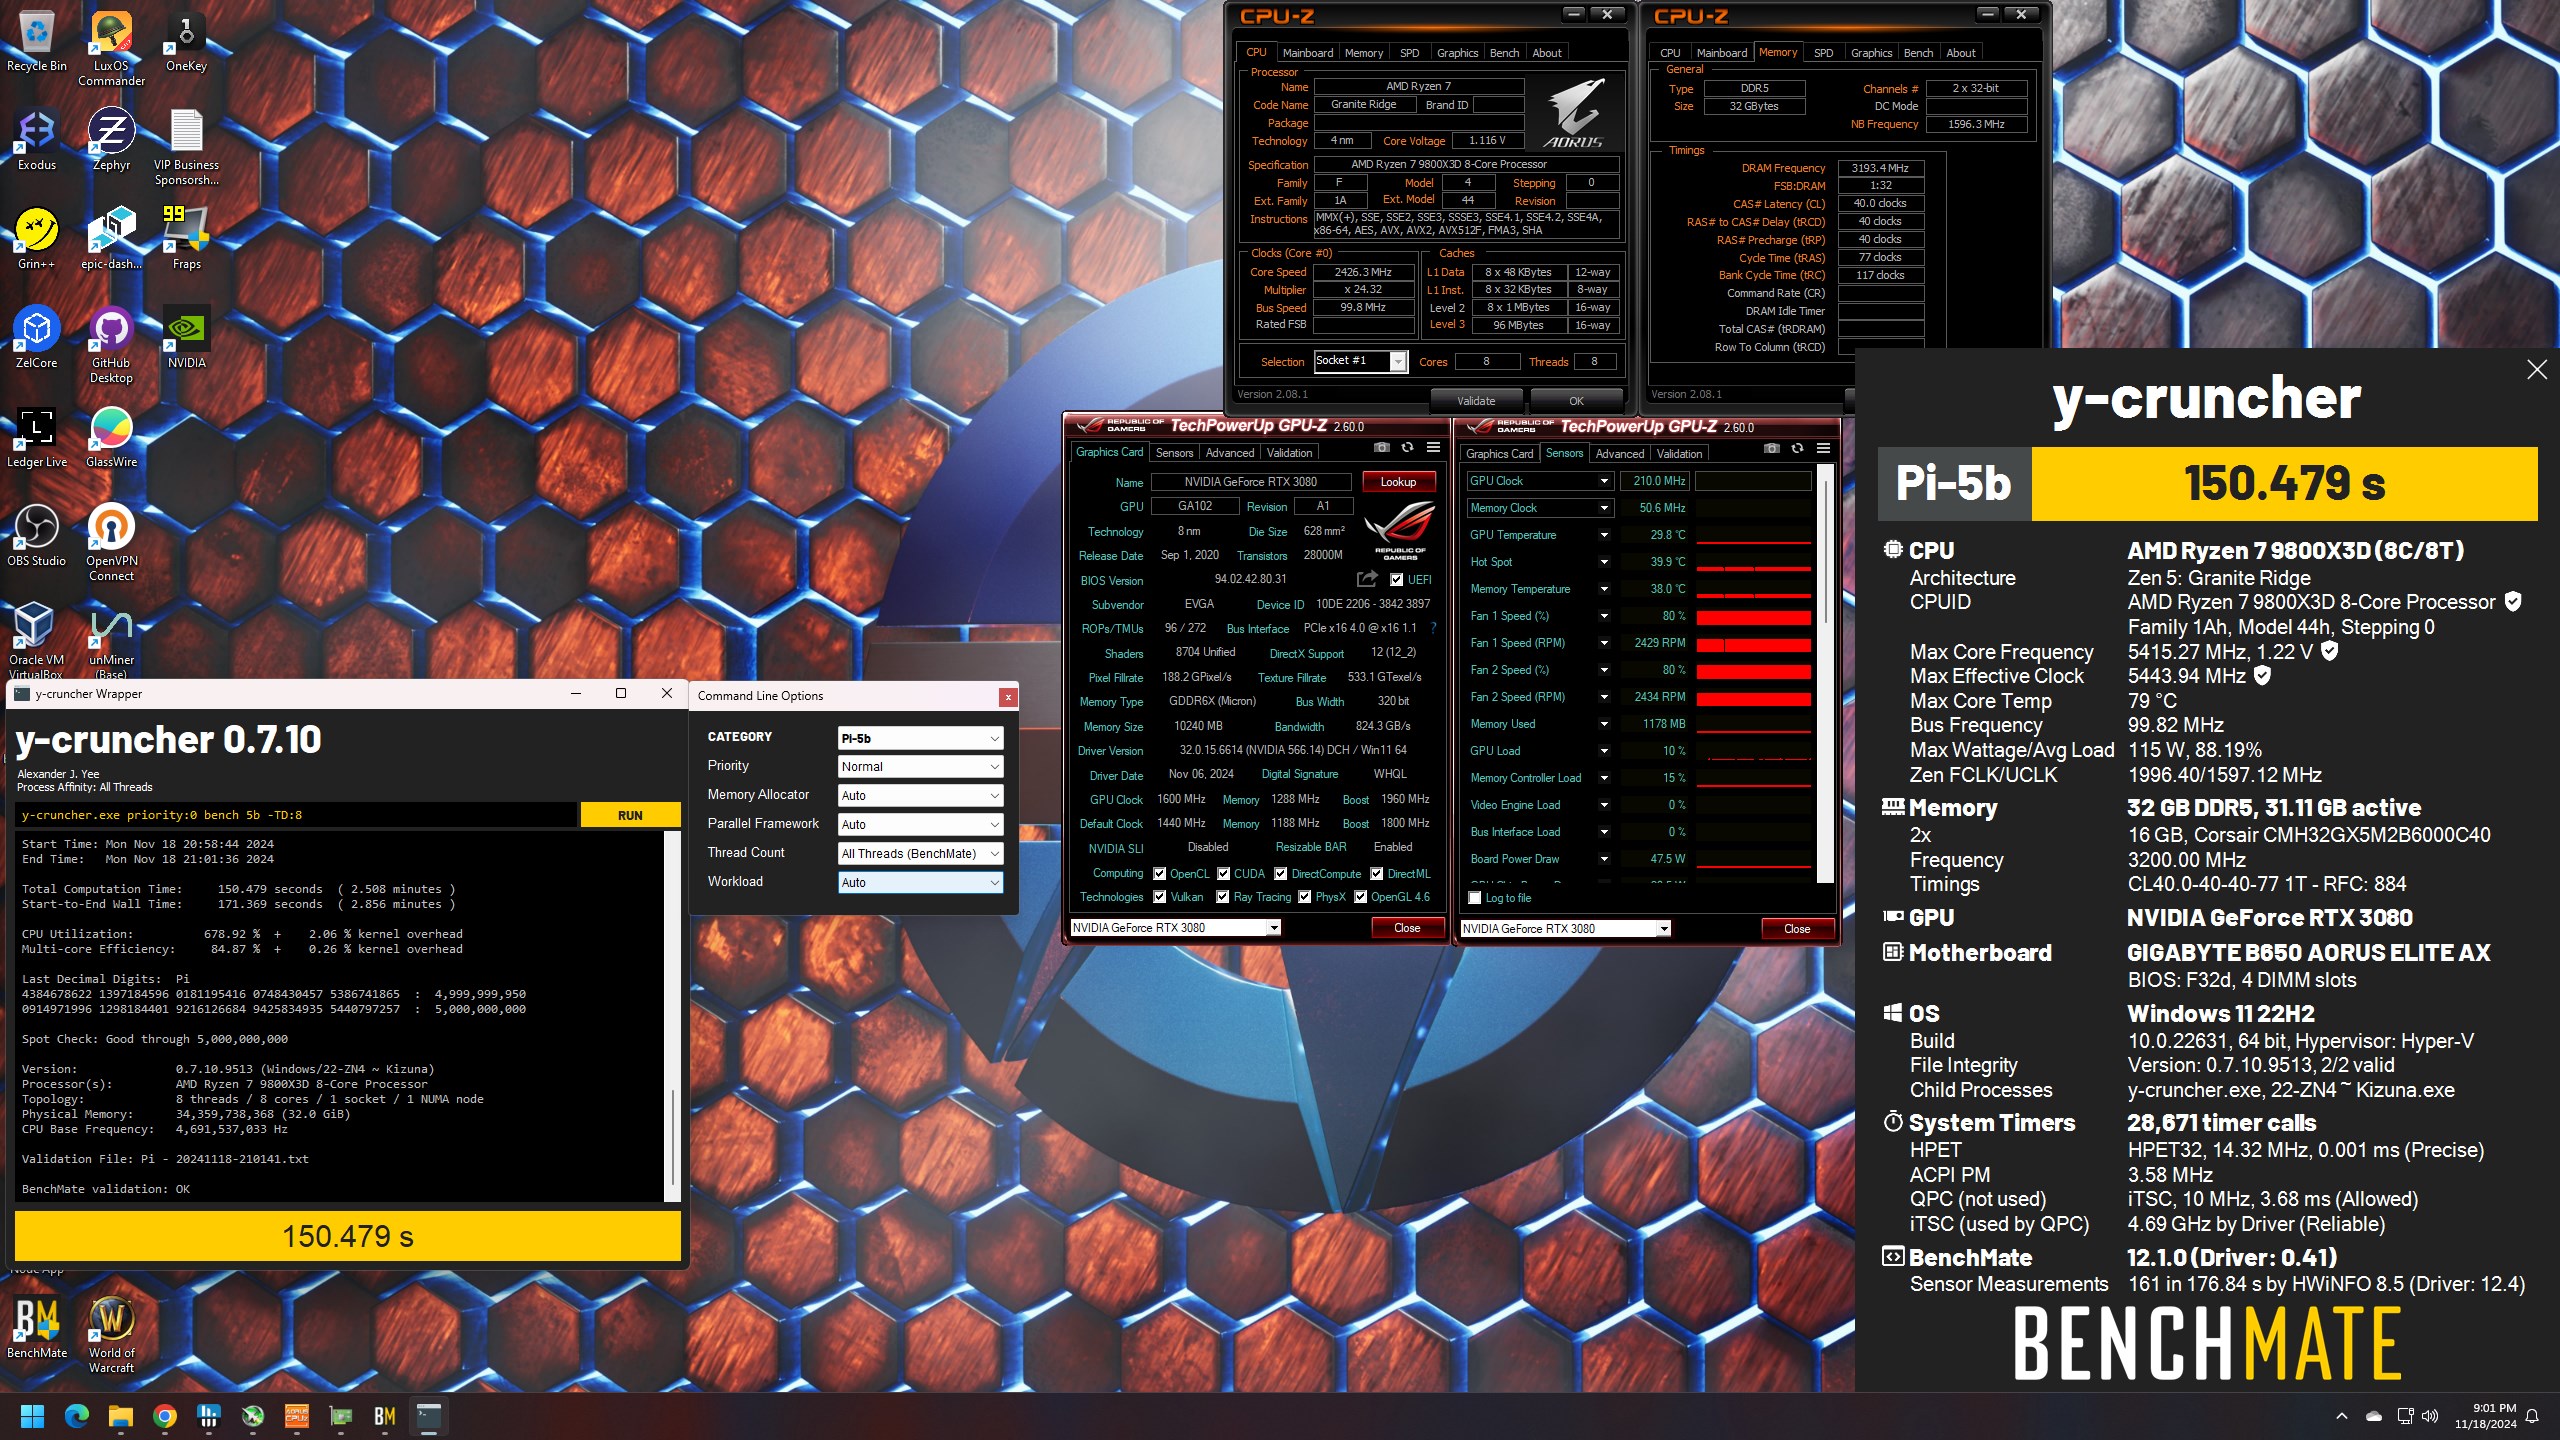
Task: Open the Parallel Framework dropdown
Action: coord(920,825)
